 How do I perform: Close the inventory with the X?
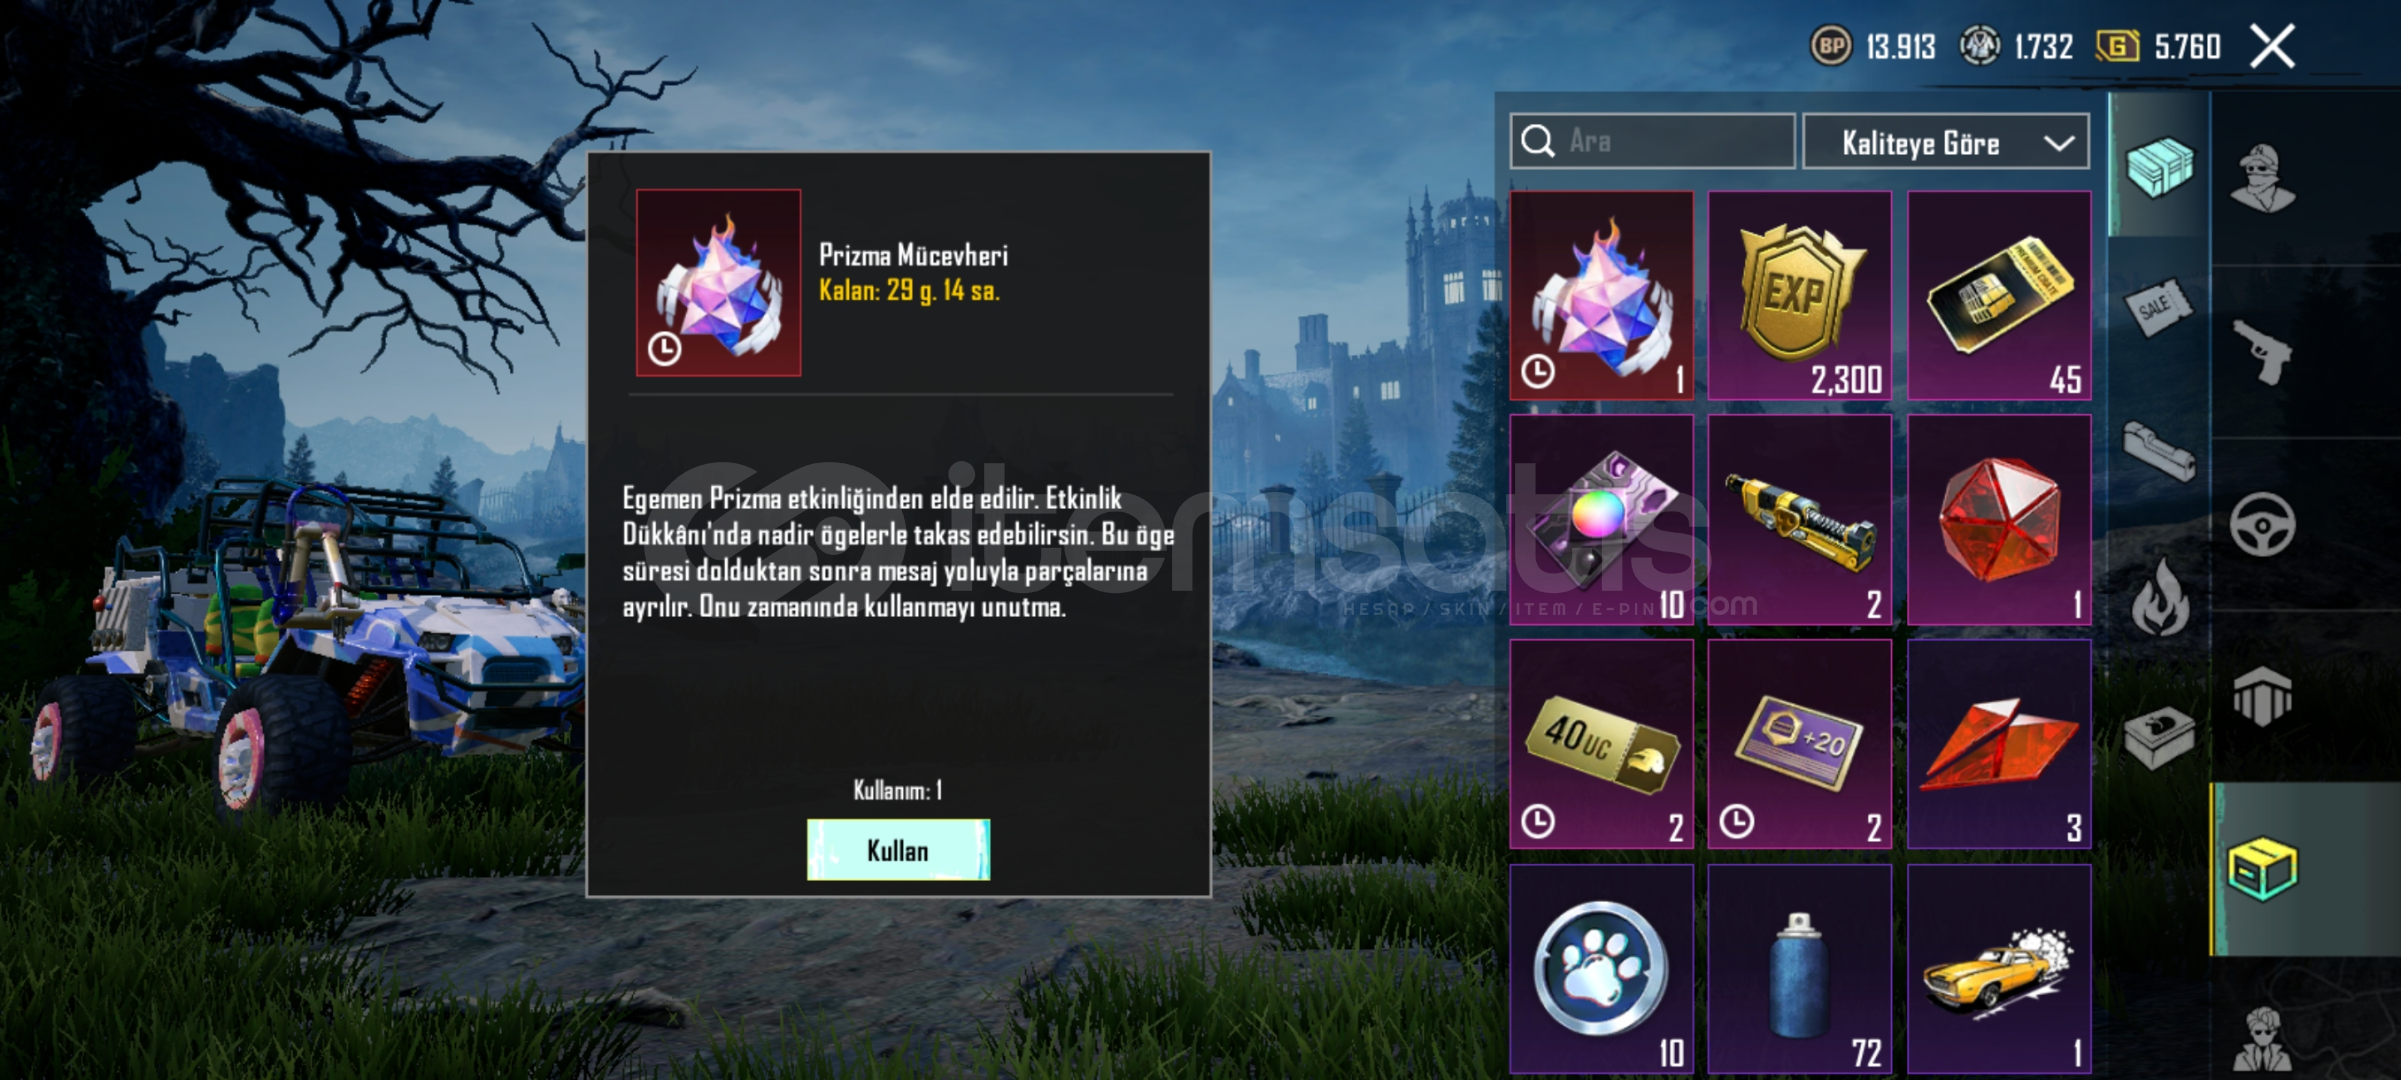click(x=2272, y=46)
